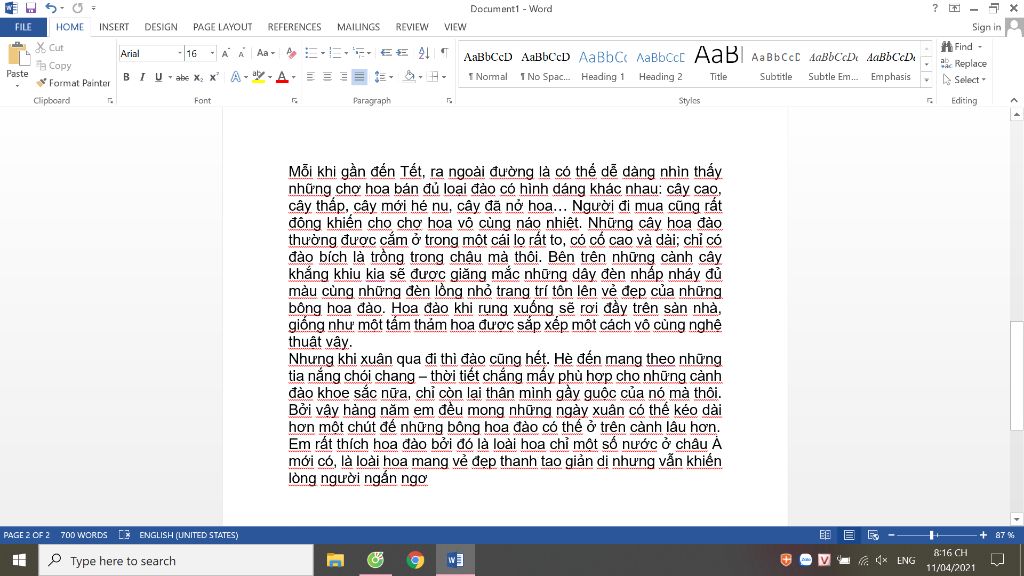Align text to the right
Image resolution: width=1024 pixels, height=576 pixels.
[x=343, y=77]
